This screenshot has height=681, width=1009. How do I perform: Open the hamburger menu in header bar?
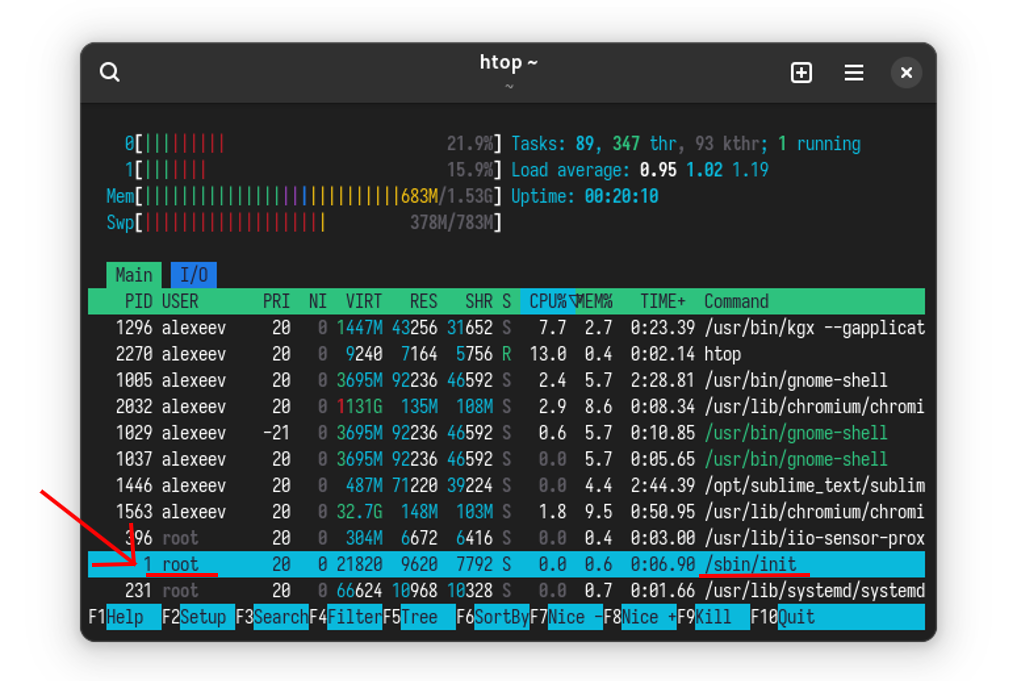(x=854, y=72)
